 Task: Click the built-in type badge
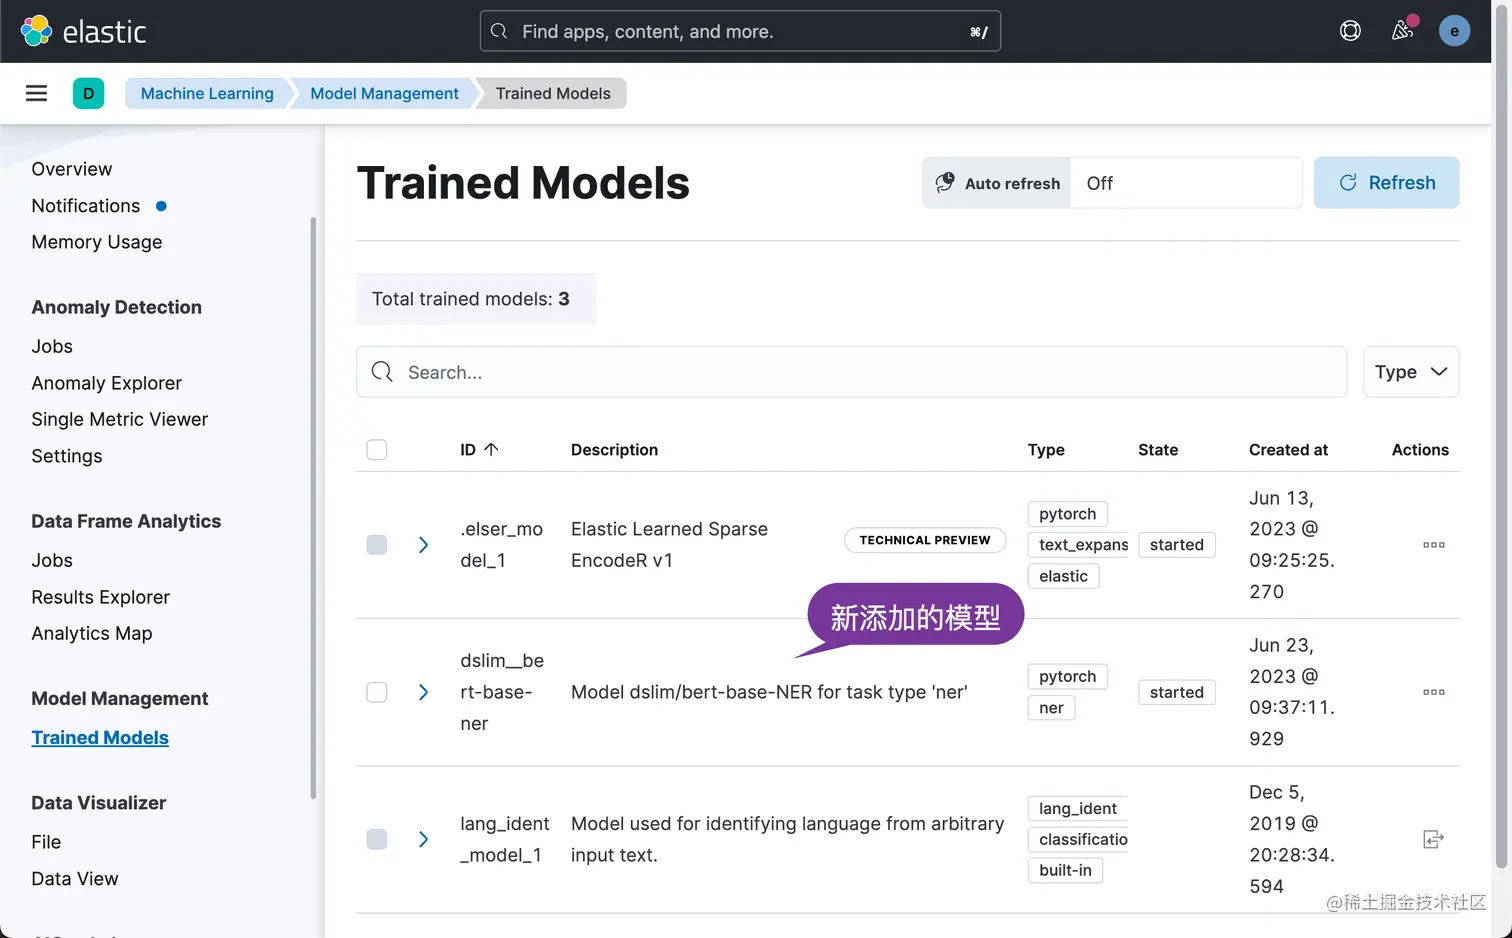point(1065,870)
